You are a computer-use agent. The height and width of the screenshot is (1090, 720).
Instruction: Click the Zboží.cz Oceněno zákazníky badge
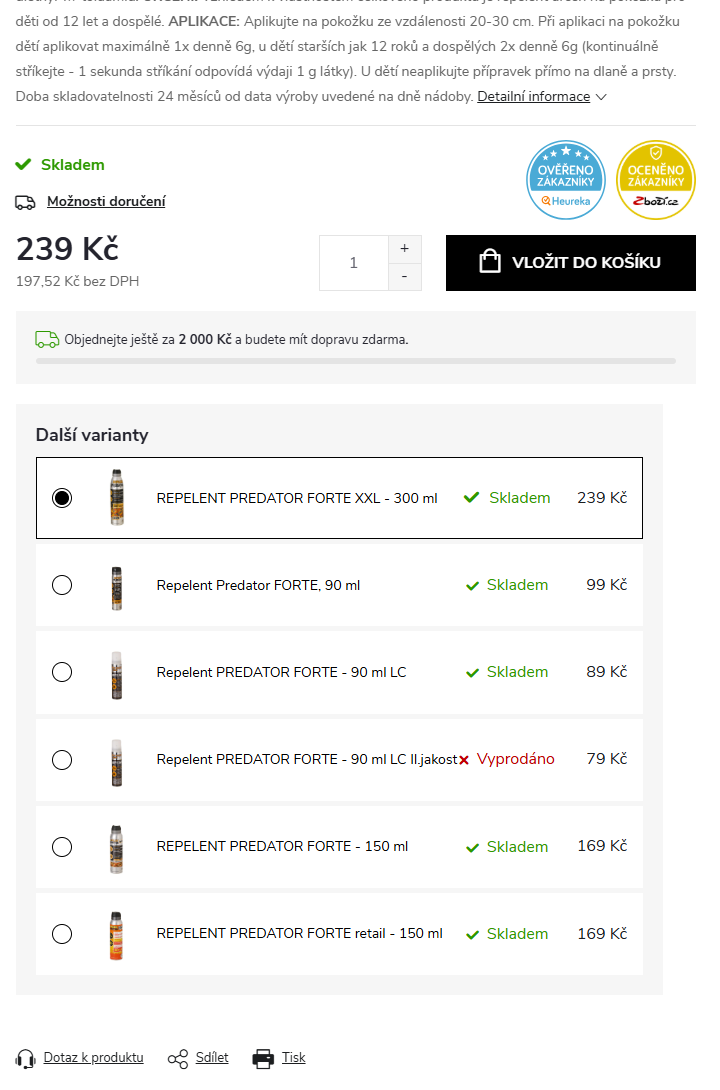[655, 180]
